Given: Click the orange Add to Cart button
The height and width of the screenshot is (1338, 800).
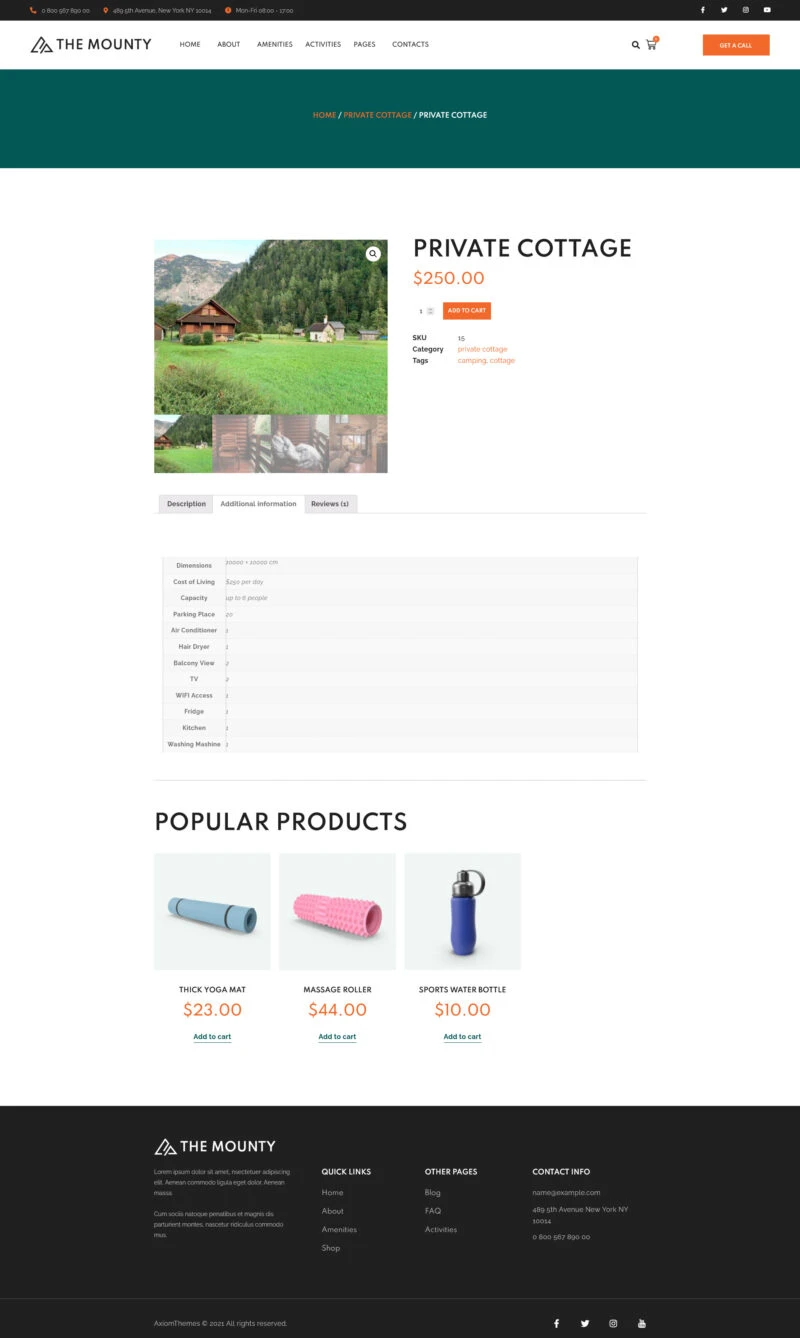Looking at the screenshot, I should (x=467, y=311).
